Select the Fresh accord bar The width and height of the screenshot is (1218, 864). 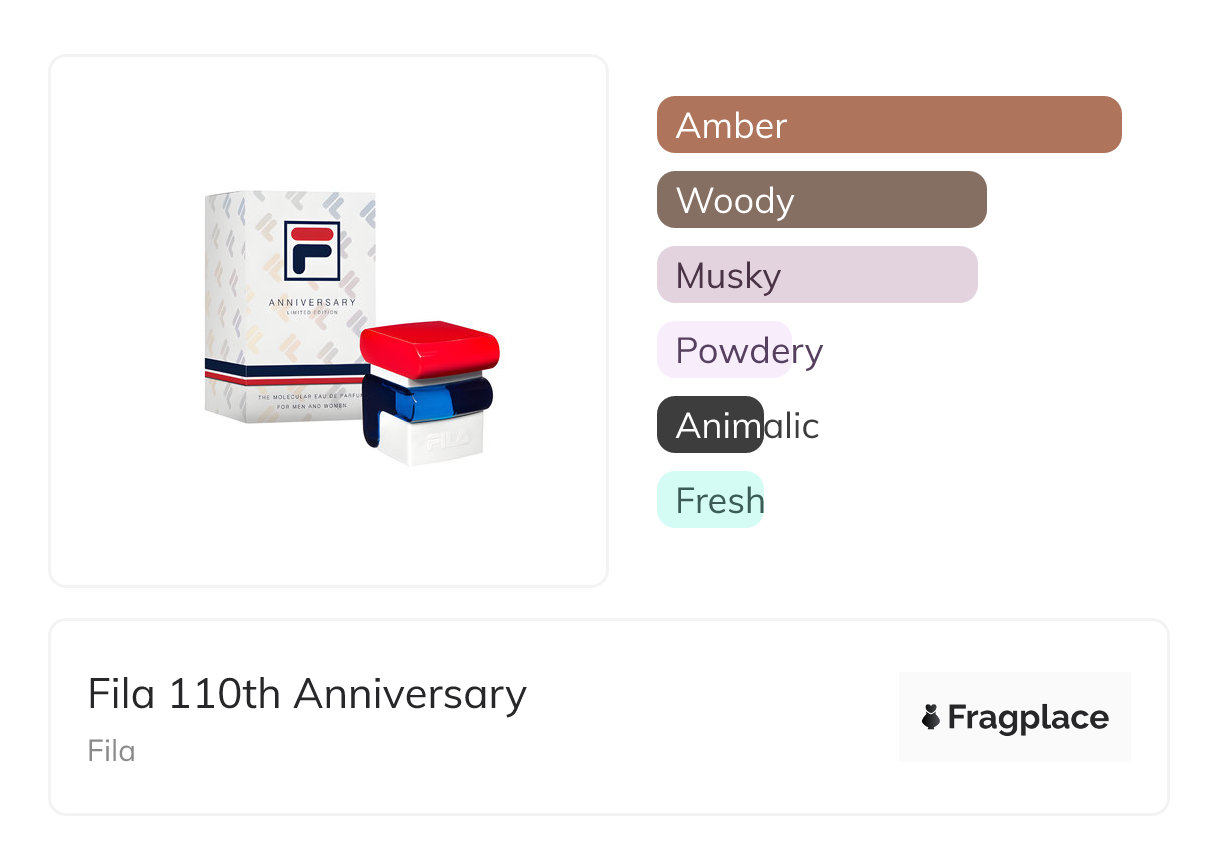(710, 500)
